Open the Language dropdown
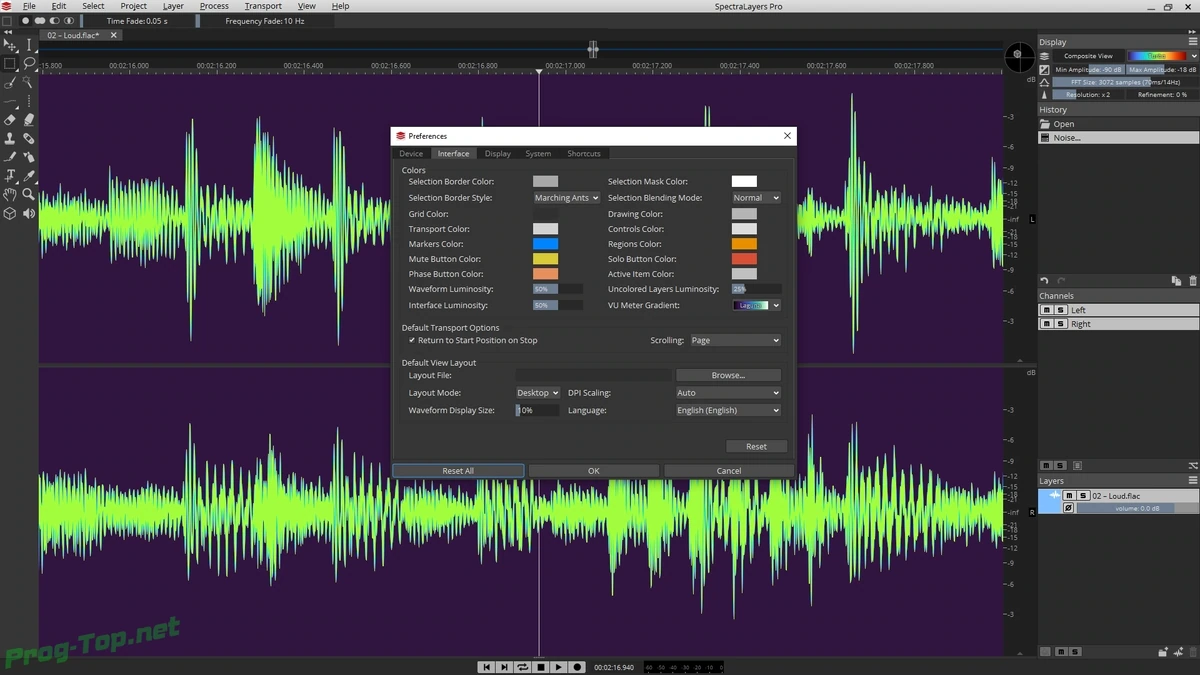 click(728, 410)
